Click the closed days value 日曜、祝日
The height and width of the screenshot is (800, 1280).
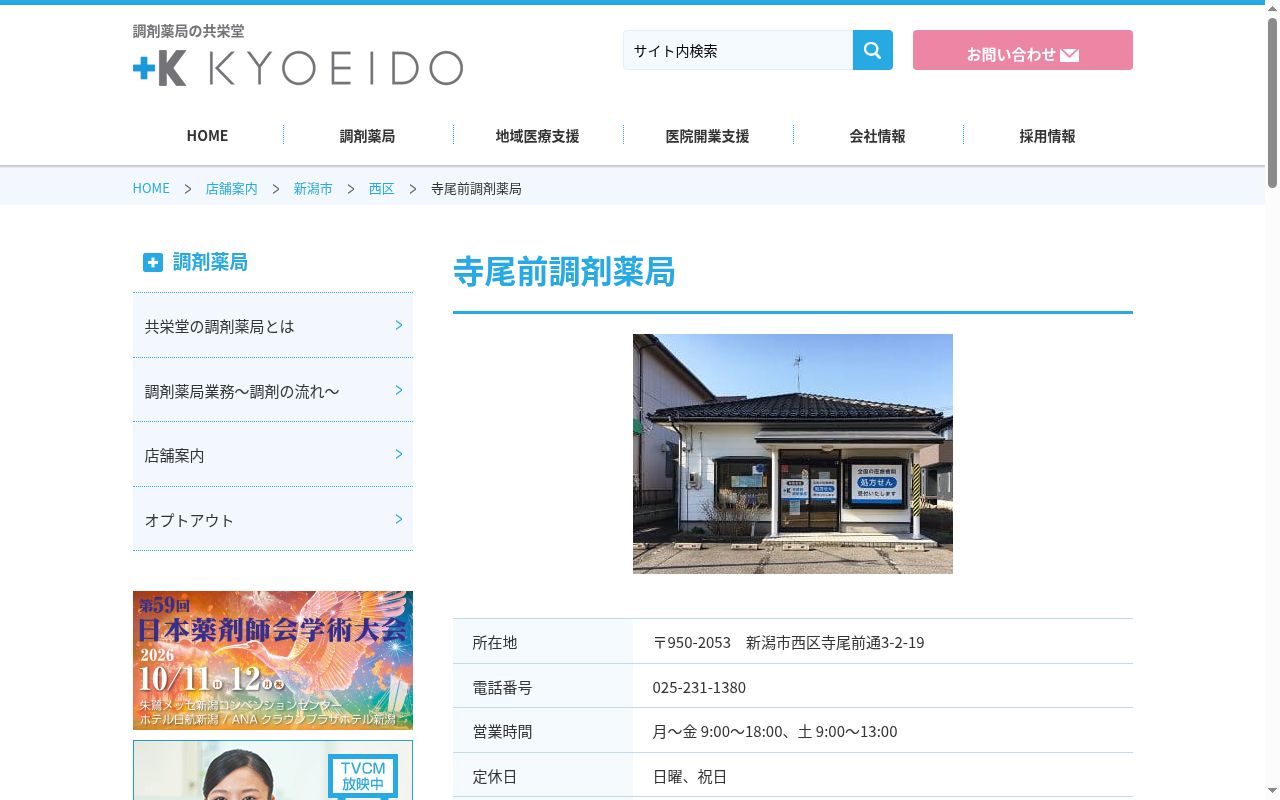point(690,776)
